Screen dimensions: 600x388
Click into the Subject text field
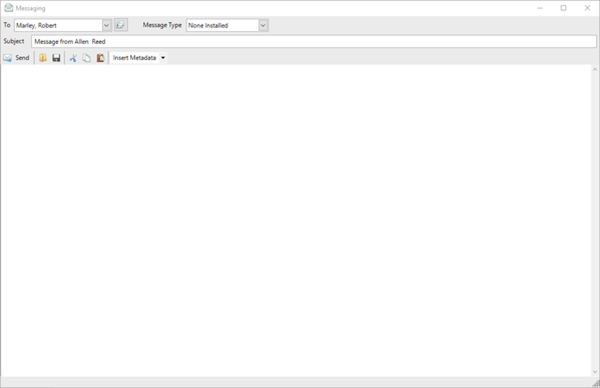pos(314,41)
